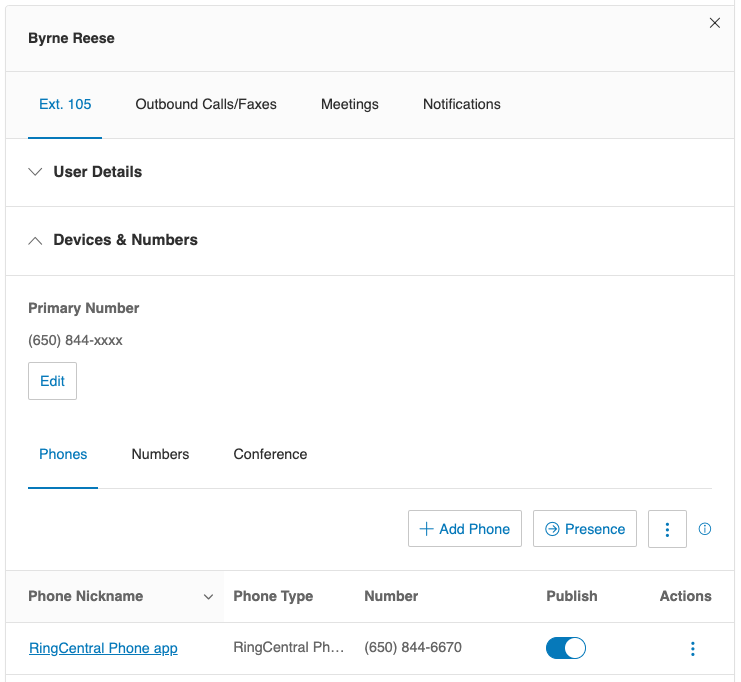Click the Actions column header
This screenshot has width=741, height=682.
(x=686, y=596)
